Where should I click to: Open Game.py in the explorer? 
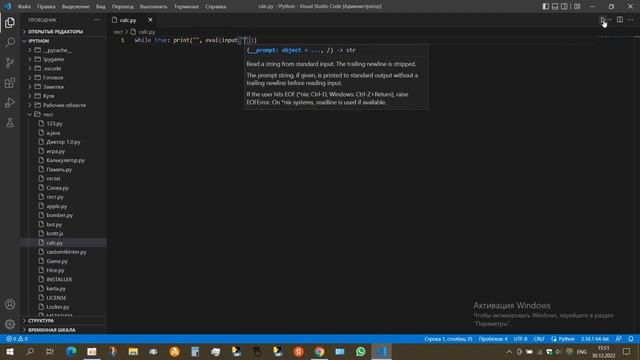click(63, 261)
